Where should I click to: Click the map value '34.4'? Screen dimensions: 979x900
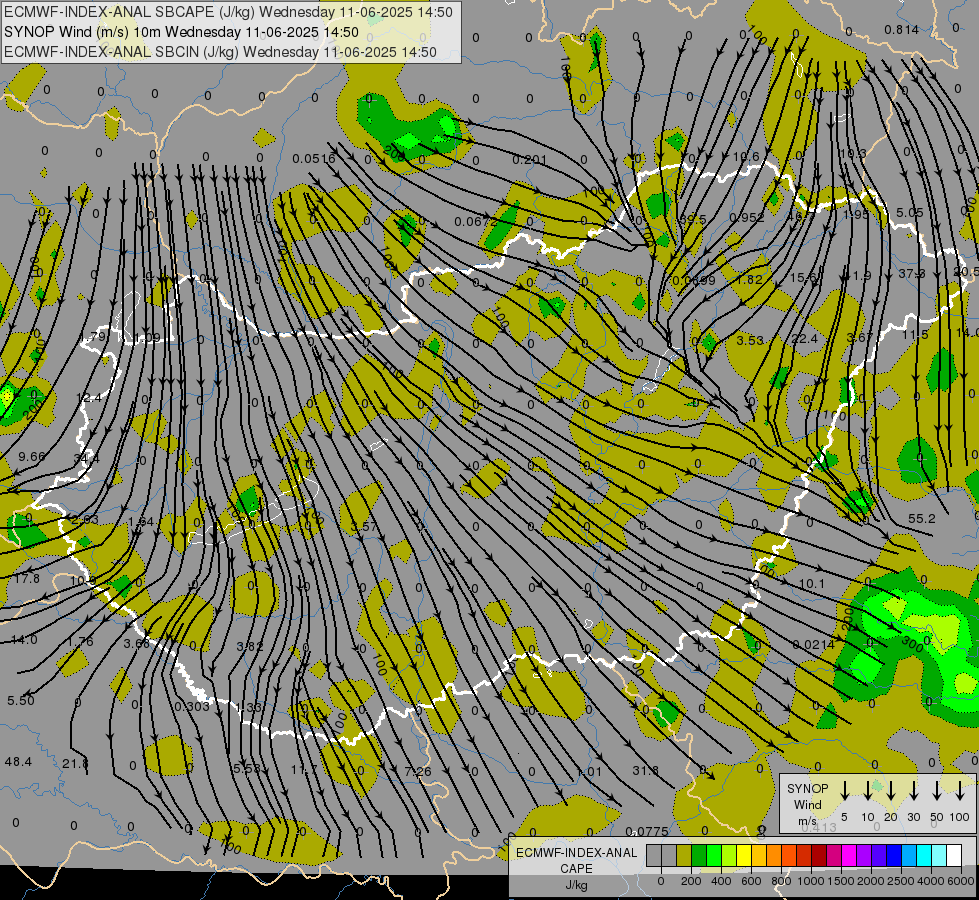pyautogui.click(x=86, y=459)
